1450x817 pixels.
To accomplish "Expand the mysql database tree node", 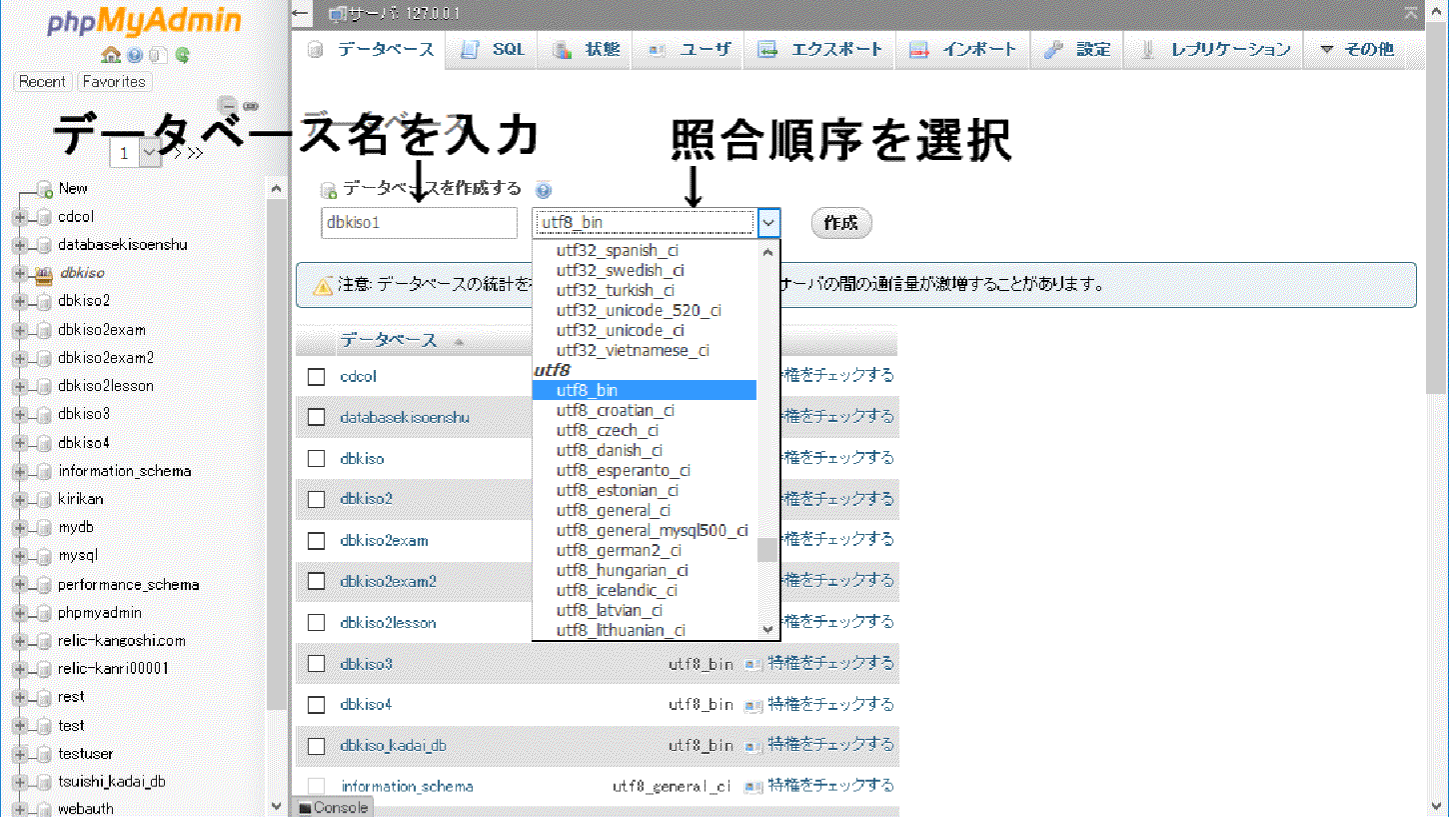I will pyautogui.click(x=19, y=556).
